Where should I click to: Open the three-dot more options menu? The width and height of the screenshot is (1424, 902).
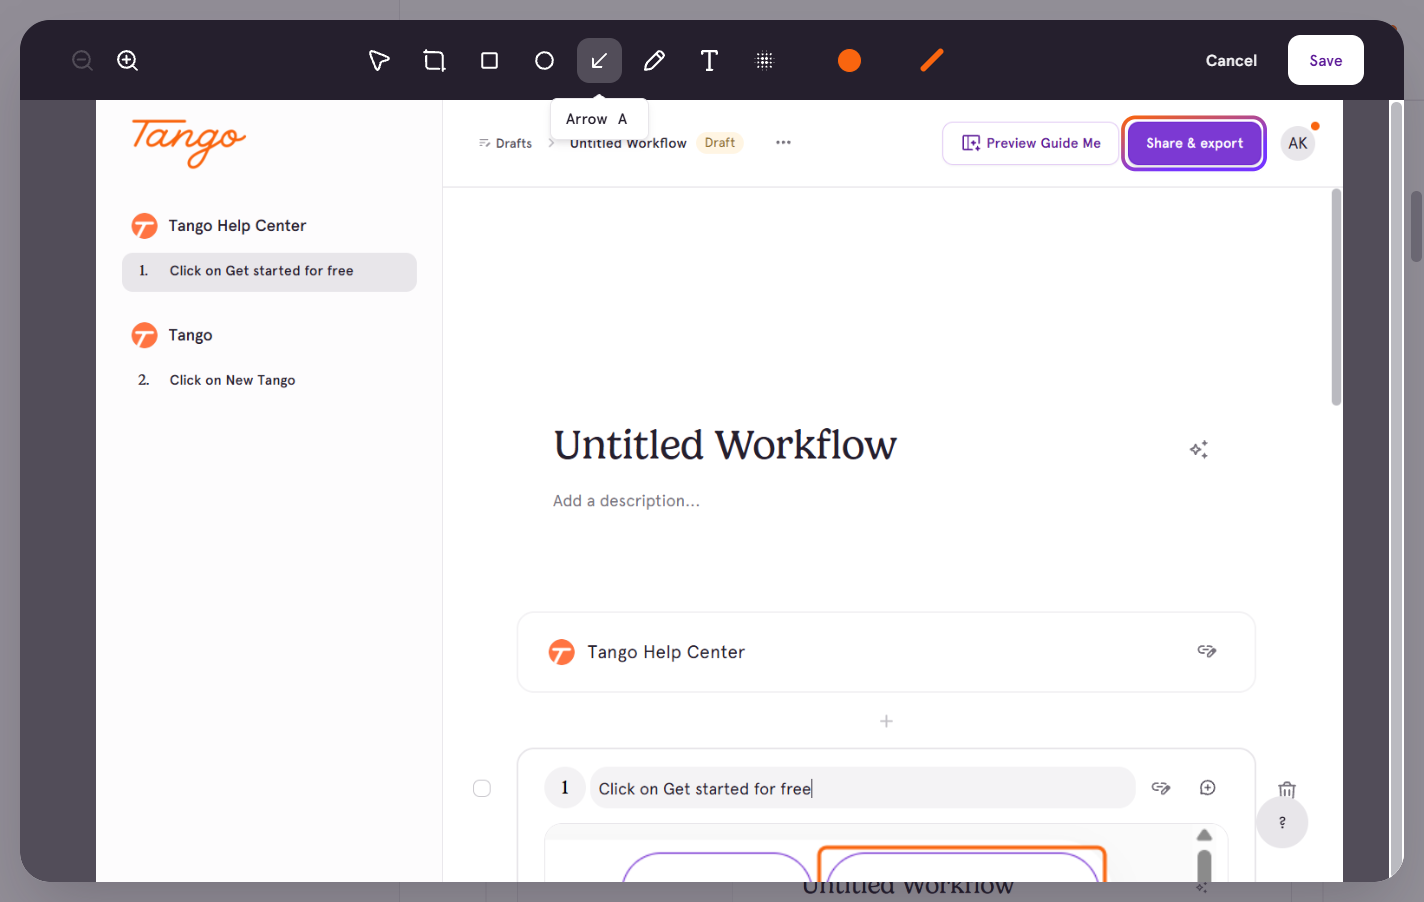pos(783,143)
